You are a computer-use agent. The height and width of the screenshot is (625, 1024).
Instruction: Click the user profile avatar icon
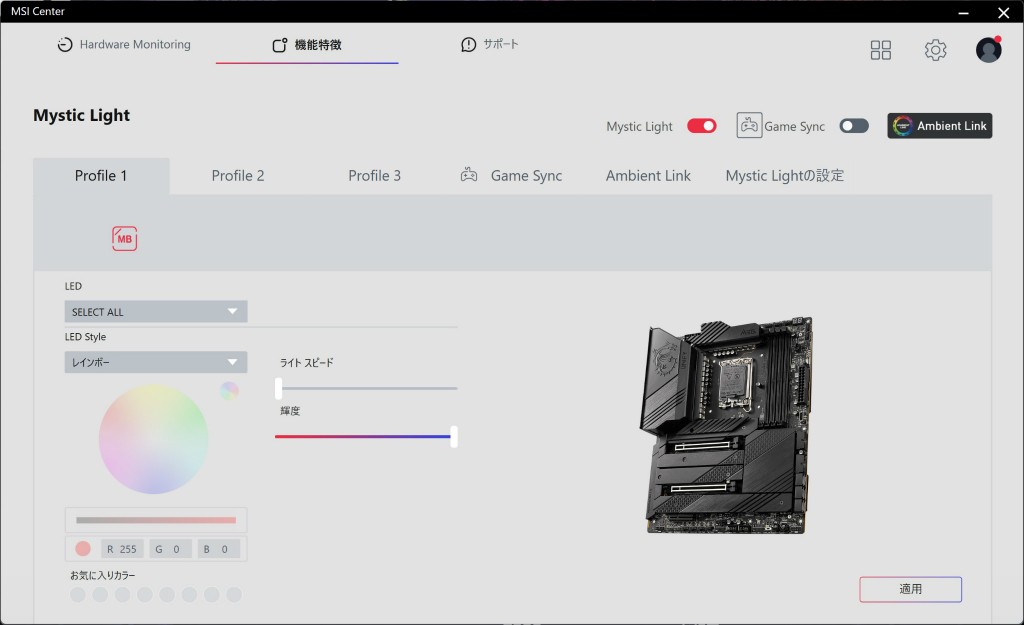[x=988, y=50]
